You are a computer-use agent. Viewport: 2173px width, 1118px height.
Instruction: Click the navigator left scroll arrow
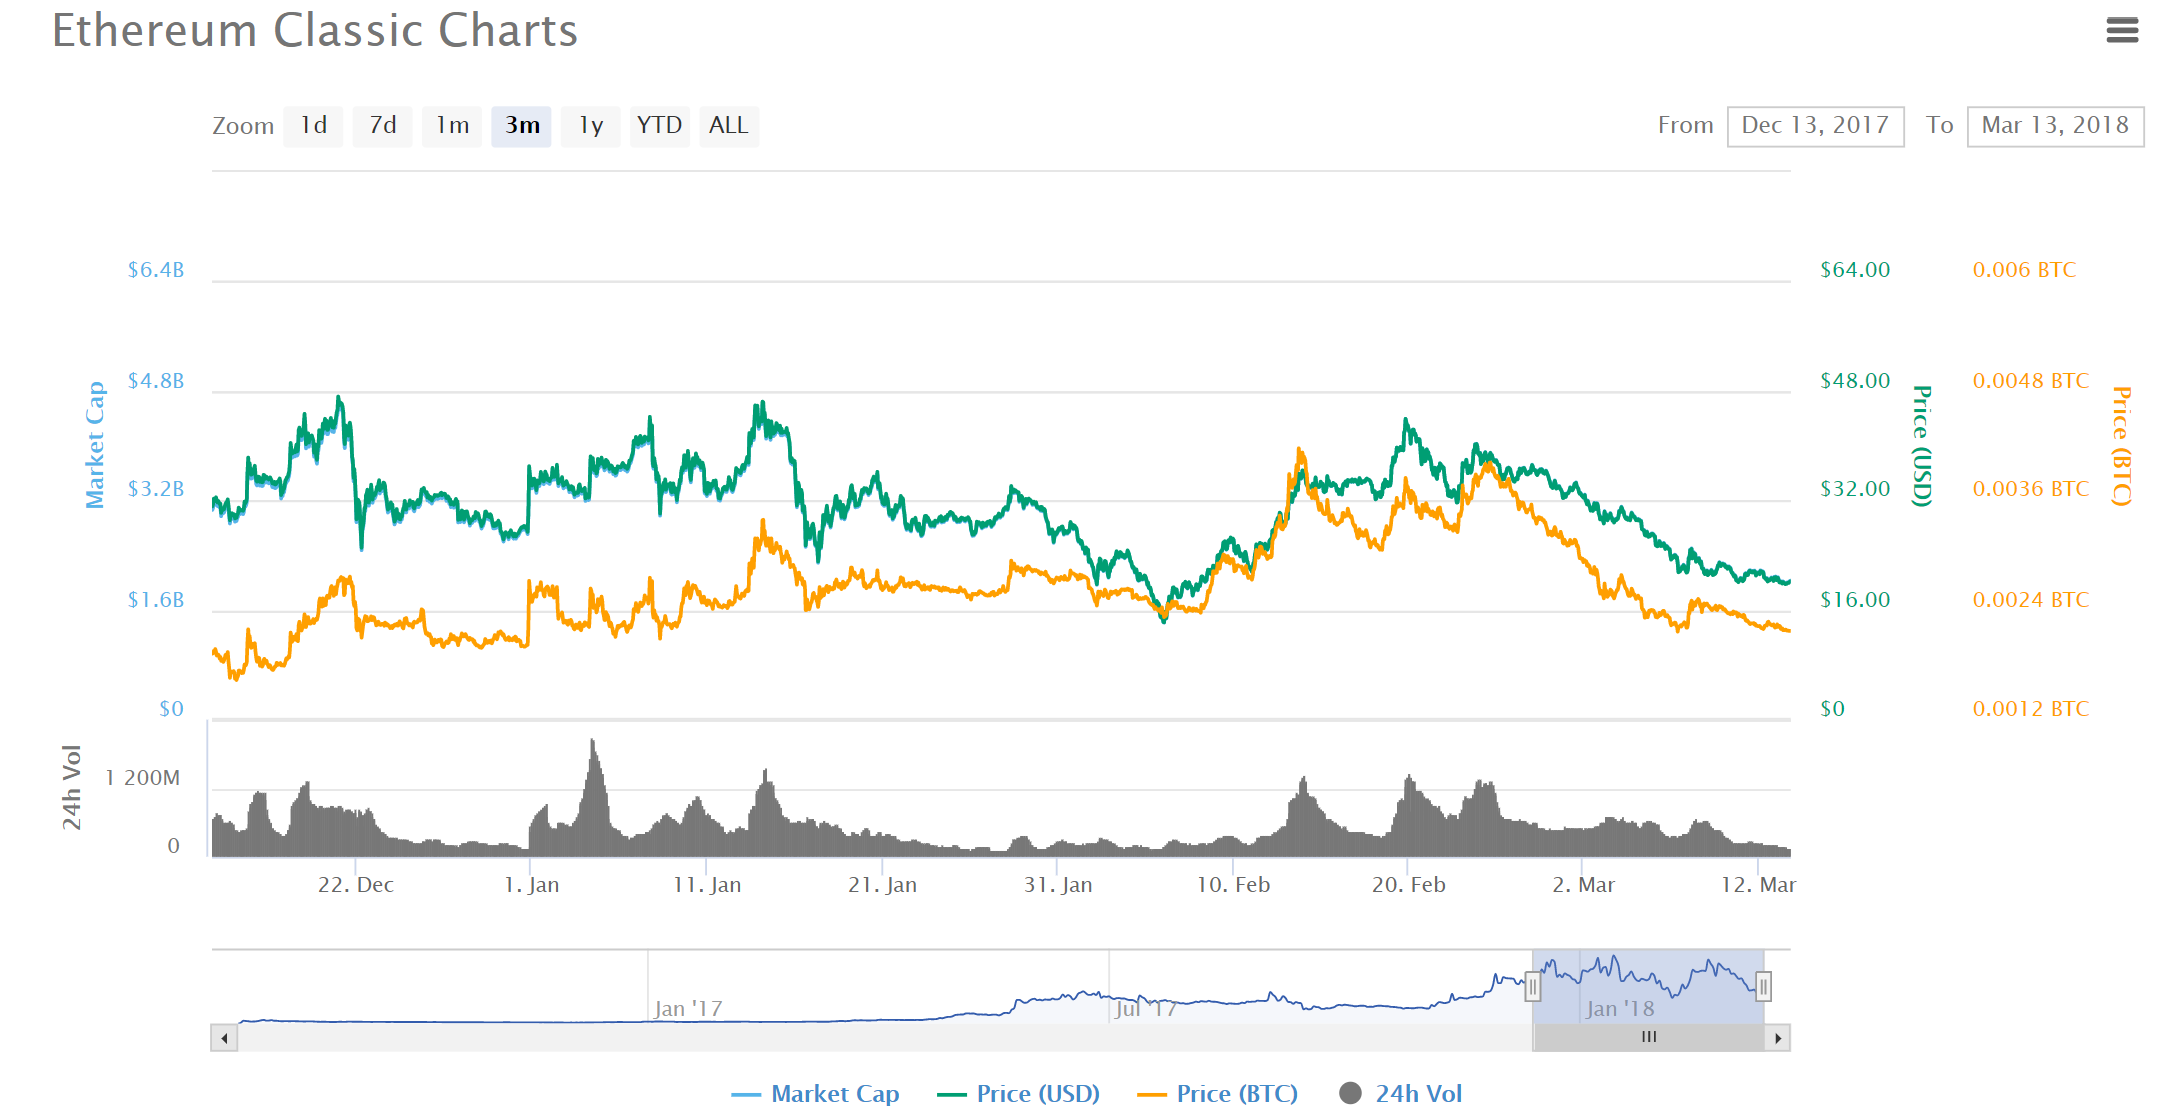(x=224, y=1038)
